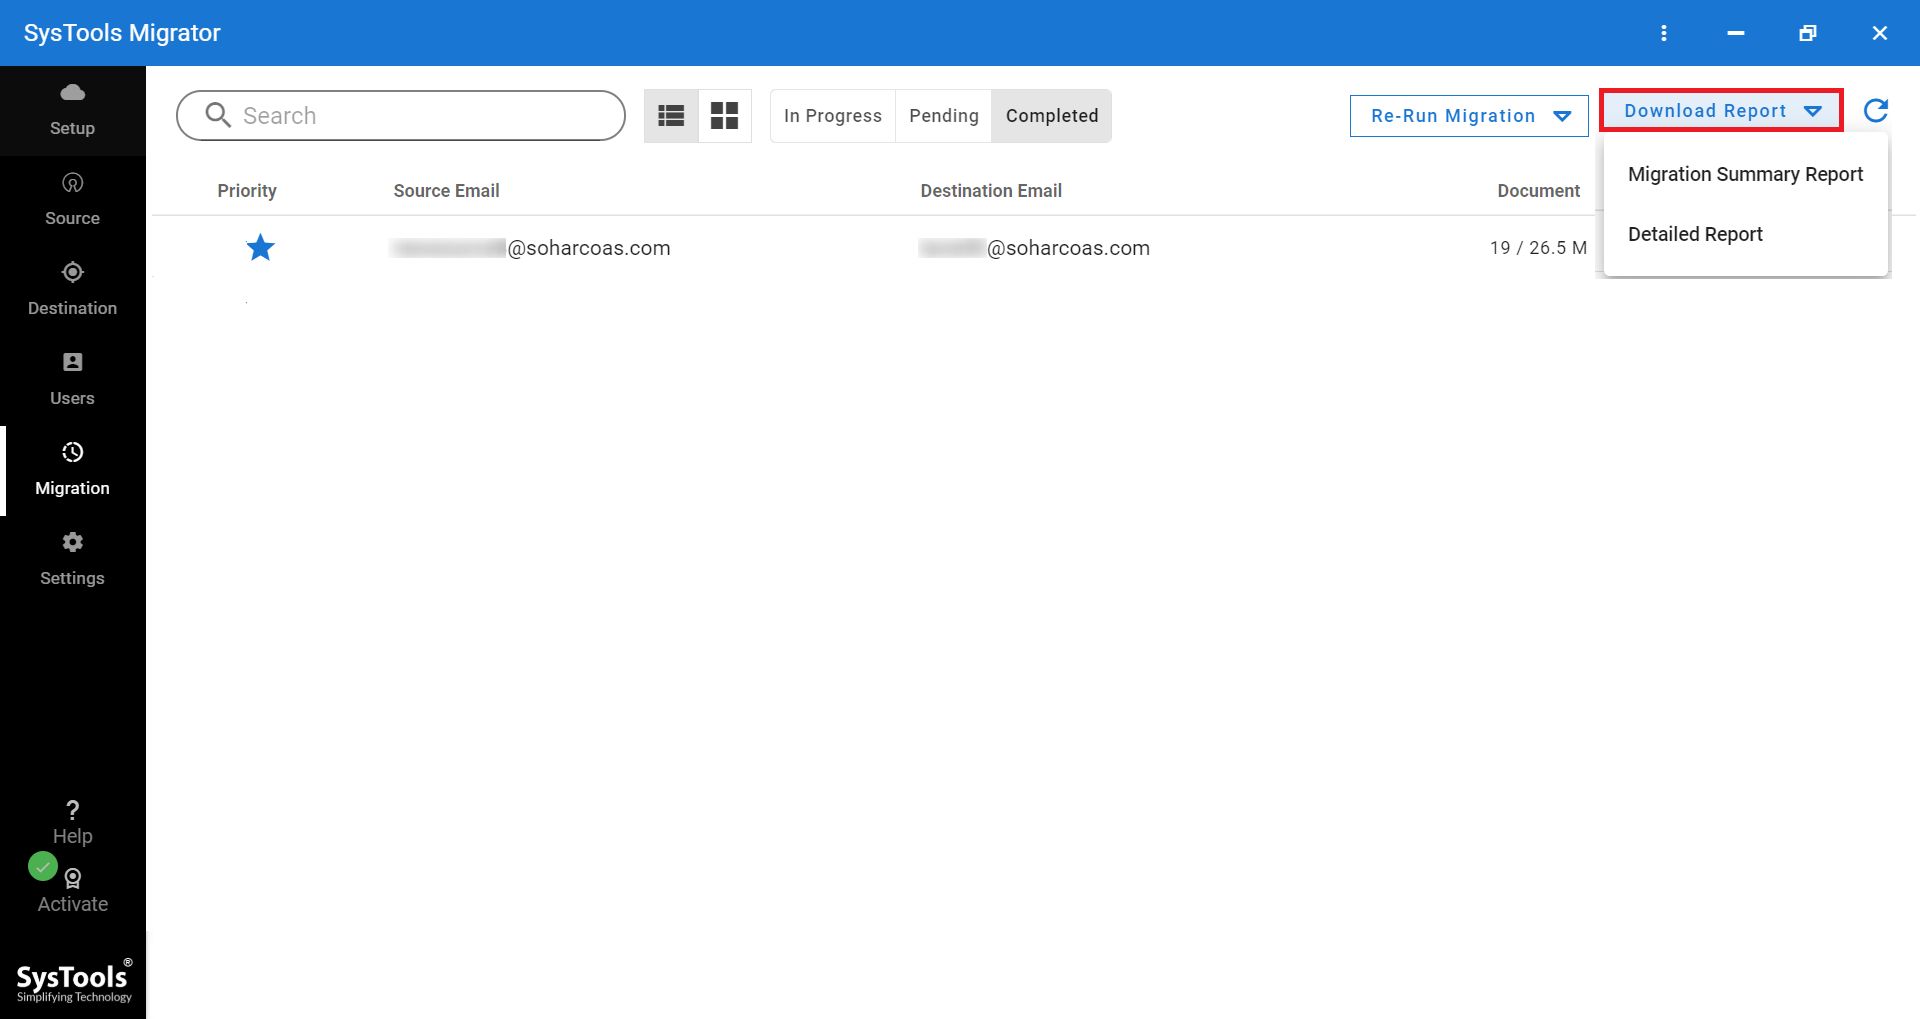Choose Migration Summary Report option

pyautogui.click(x=1745, y=174)
